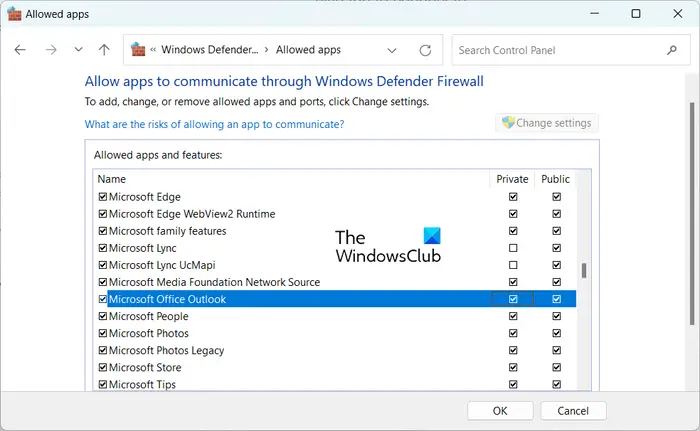Toggle Microsoft Office Outlook Public checkbox
Image resolution: width=700 pixels, height=431 pixels.
tap(556, 299)
